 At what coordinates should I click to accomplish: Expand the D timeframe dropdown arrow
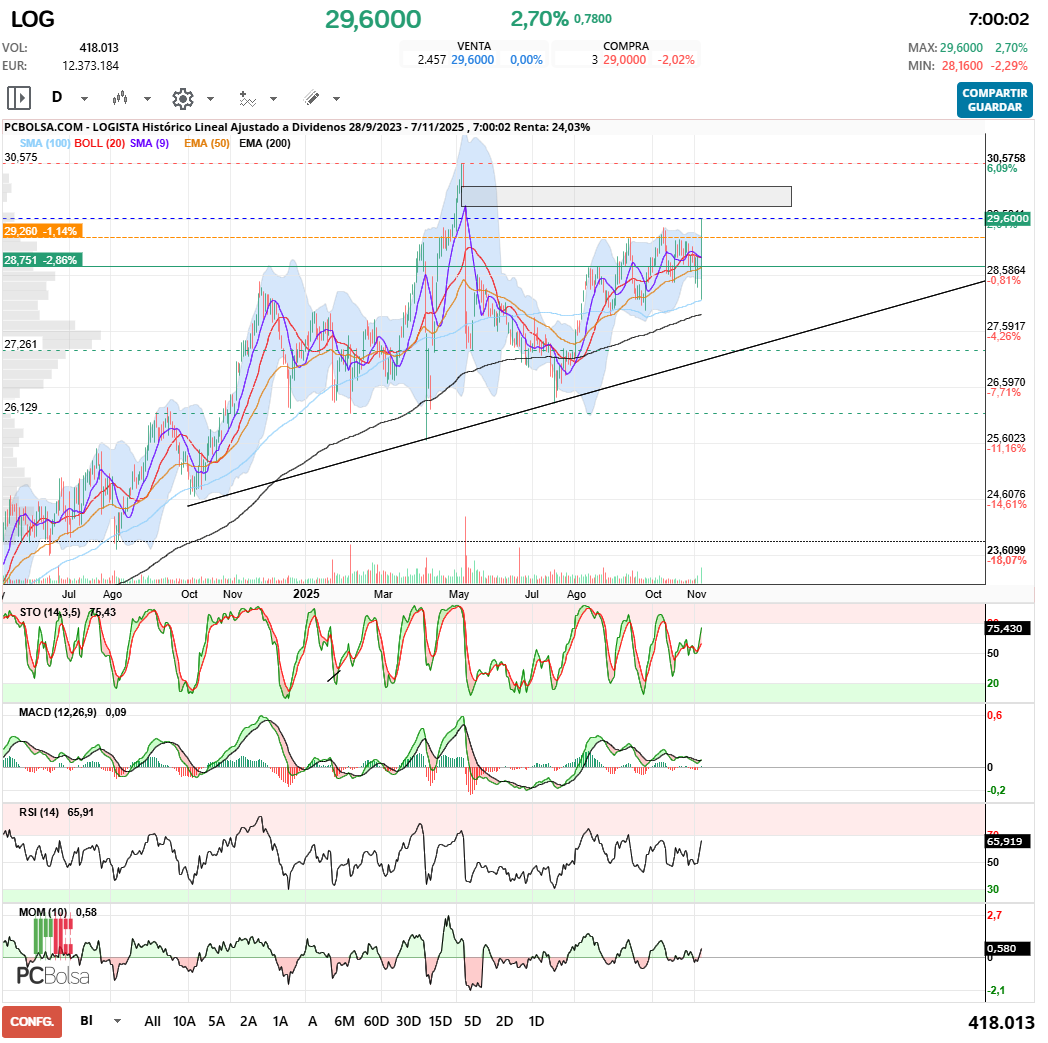pyautogui.click(x=84, y=99)
